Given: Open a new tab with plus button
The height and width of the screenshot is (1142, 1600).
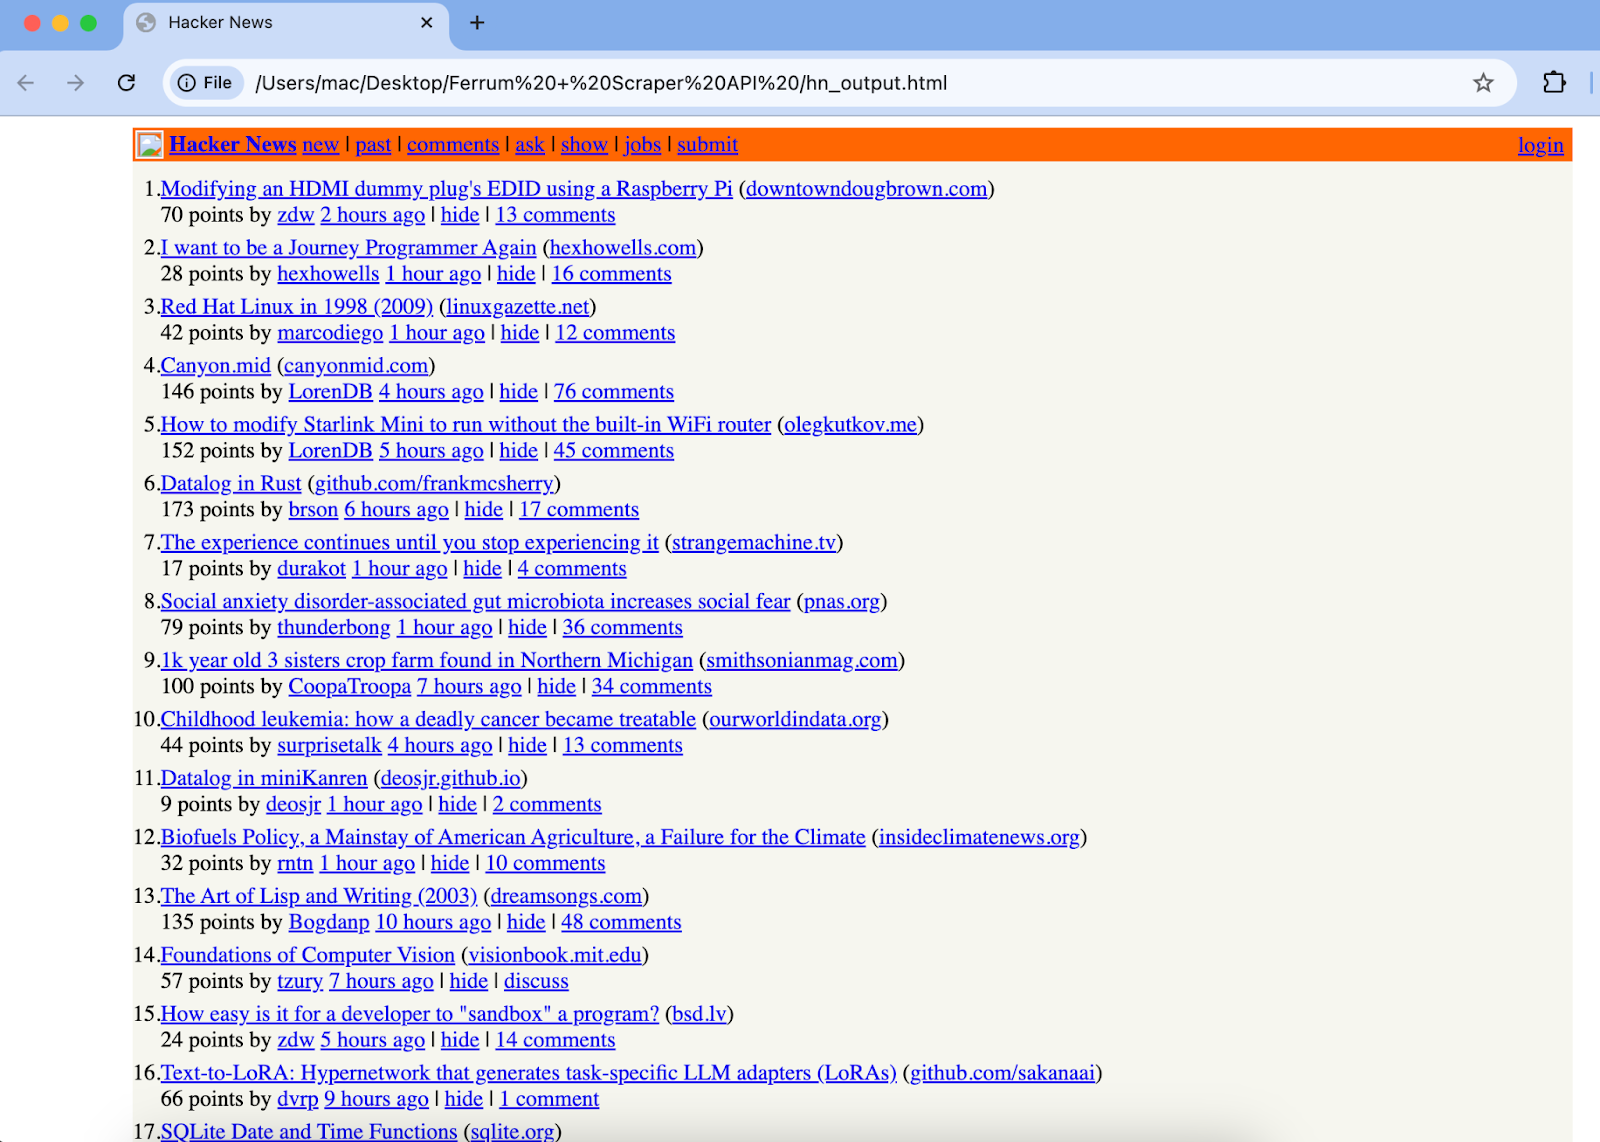Looking at the screenshot, I should 477,22.
